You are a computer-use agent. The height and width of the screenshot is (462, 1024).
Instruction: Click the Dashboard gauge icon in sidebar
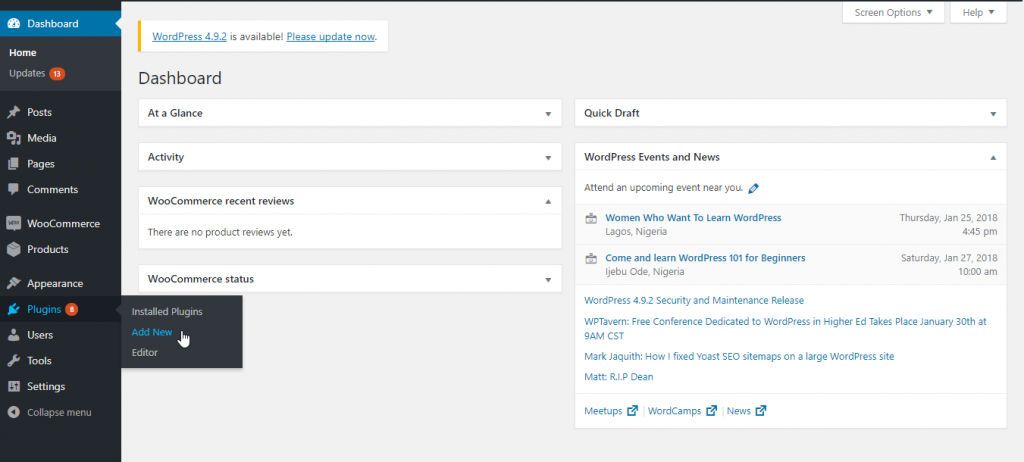pyautogui.click(x=14, y=24)
